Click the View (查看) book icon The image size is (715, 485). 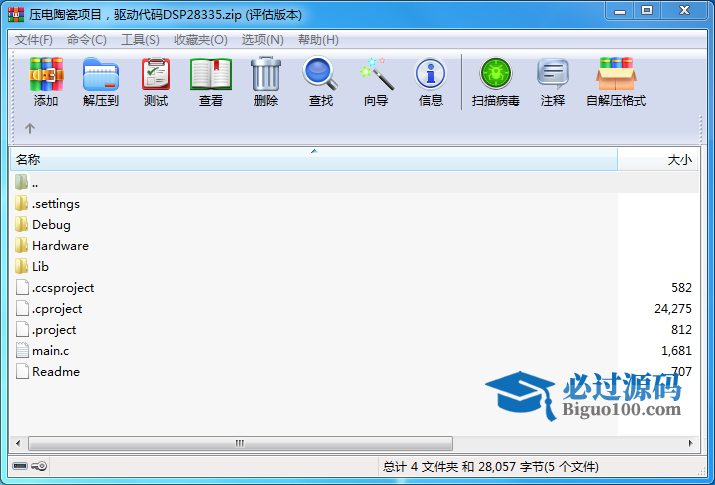pyautogui.click(x=211, y=74)
